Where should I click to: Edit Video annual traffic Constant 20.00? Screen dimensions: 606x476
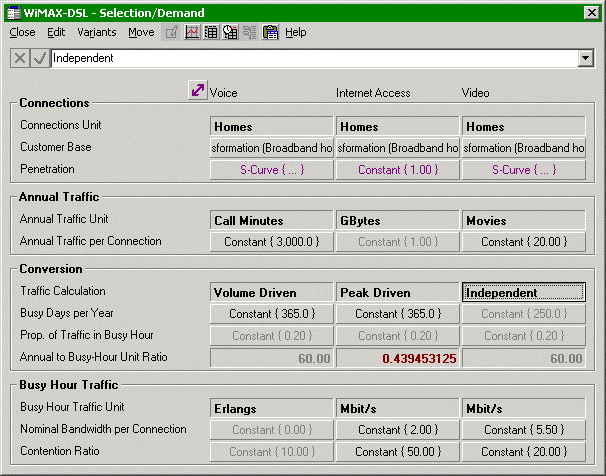(x=524, y=242)
